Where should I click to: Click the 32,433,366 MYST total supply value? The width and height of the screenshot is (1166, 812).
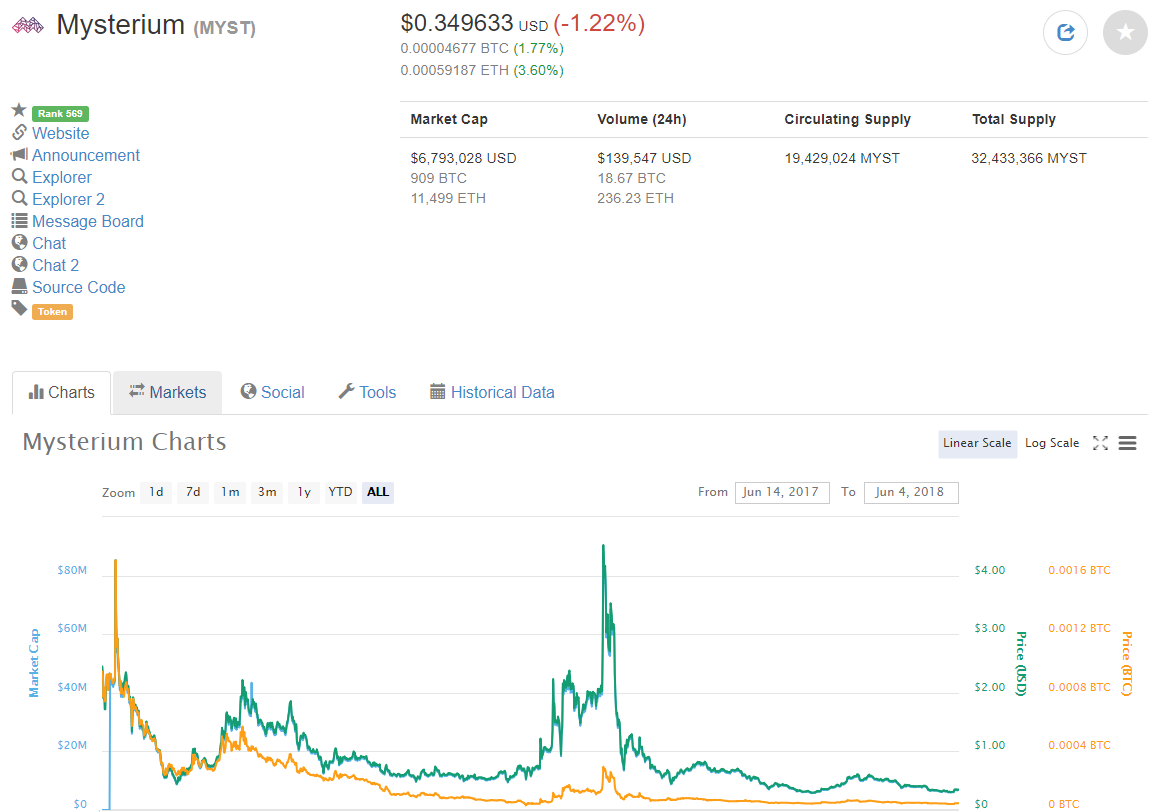(1029, 158)
